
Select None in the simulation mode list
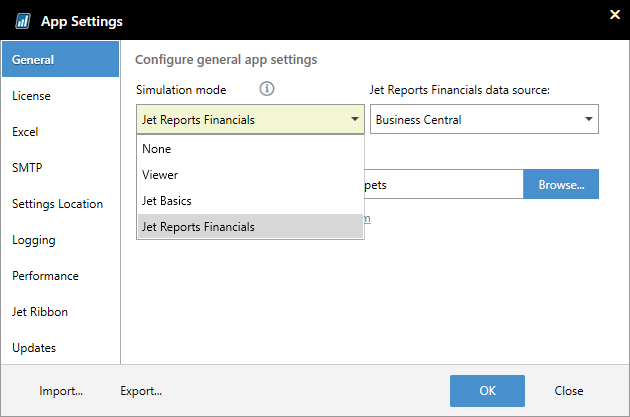click(x=250, y=149)
